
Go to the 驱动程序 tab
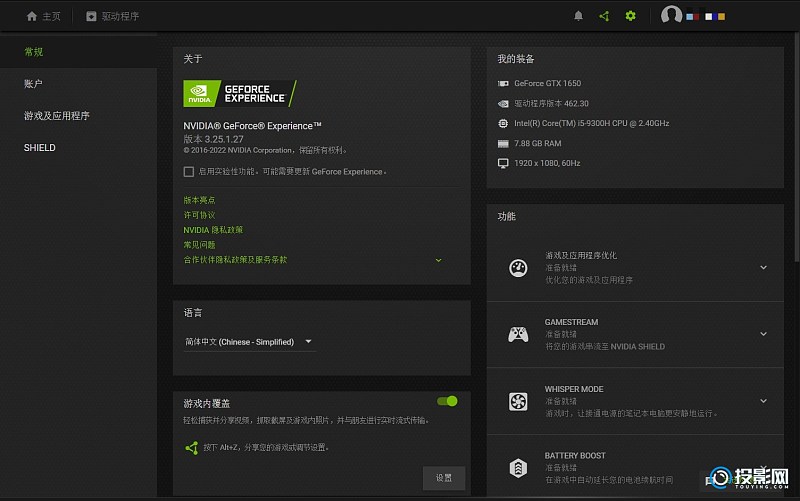[113, 16]
